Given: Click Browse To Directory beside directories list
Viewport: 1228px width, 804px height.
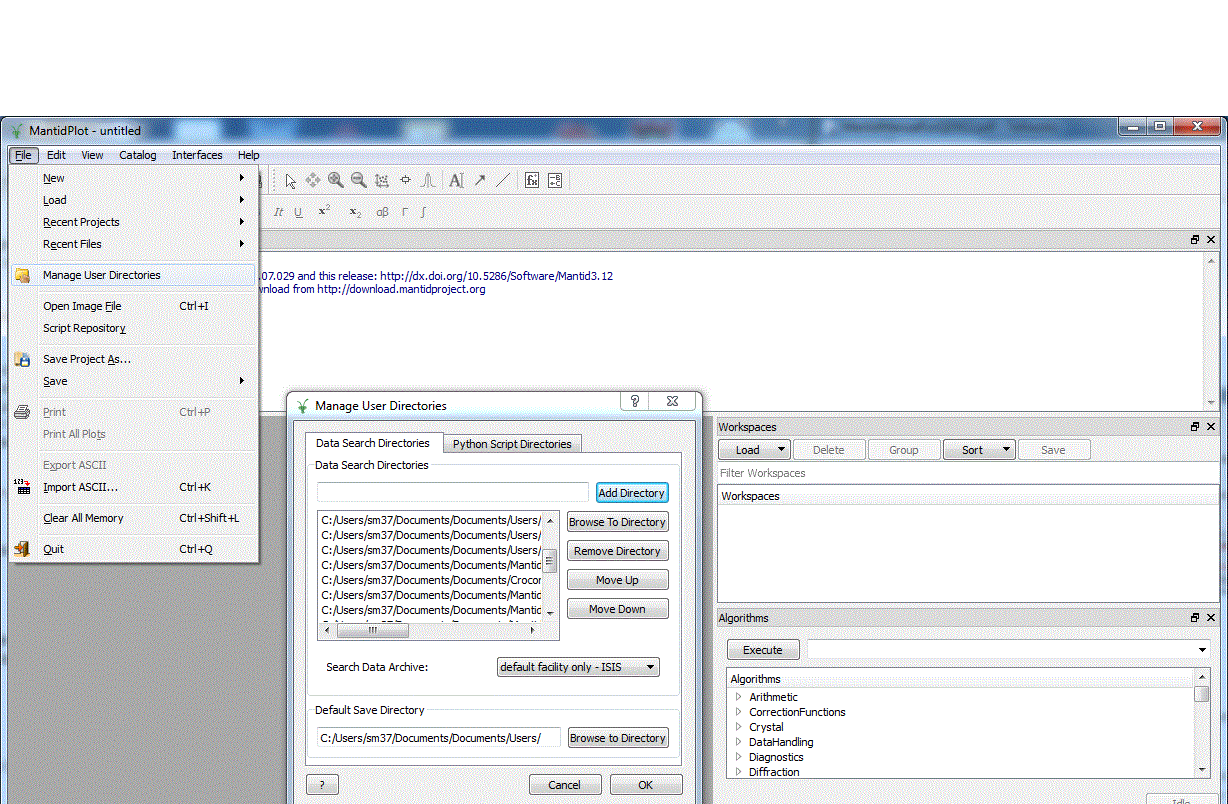Looking at the screenshot, I should [617, 522].
